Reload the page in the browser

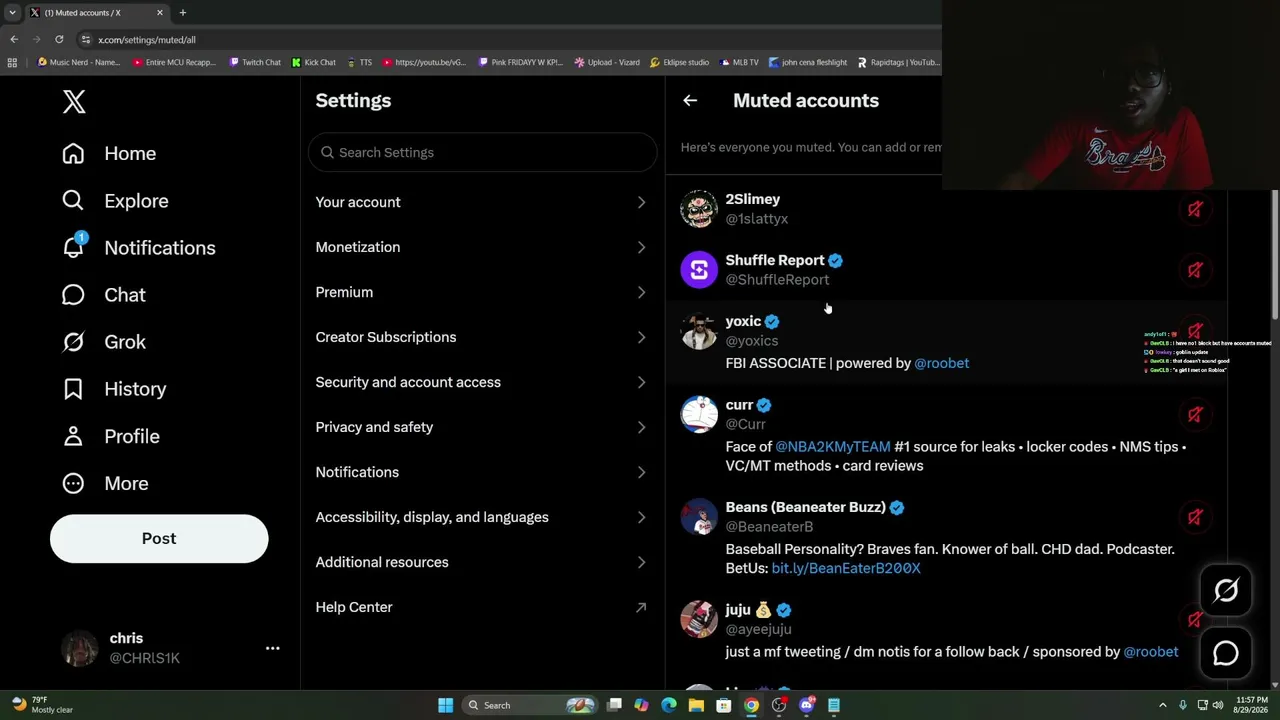pyautogui.click(x=59, y=39)
